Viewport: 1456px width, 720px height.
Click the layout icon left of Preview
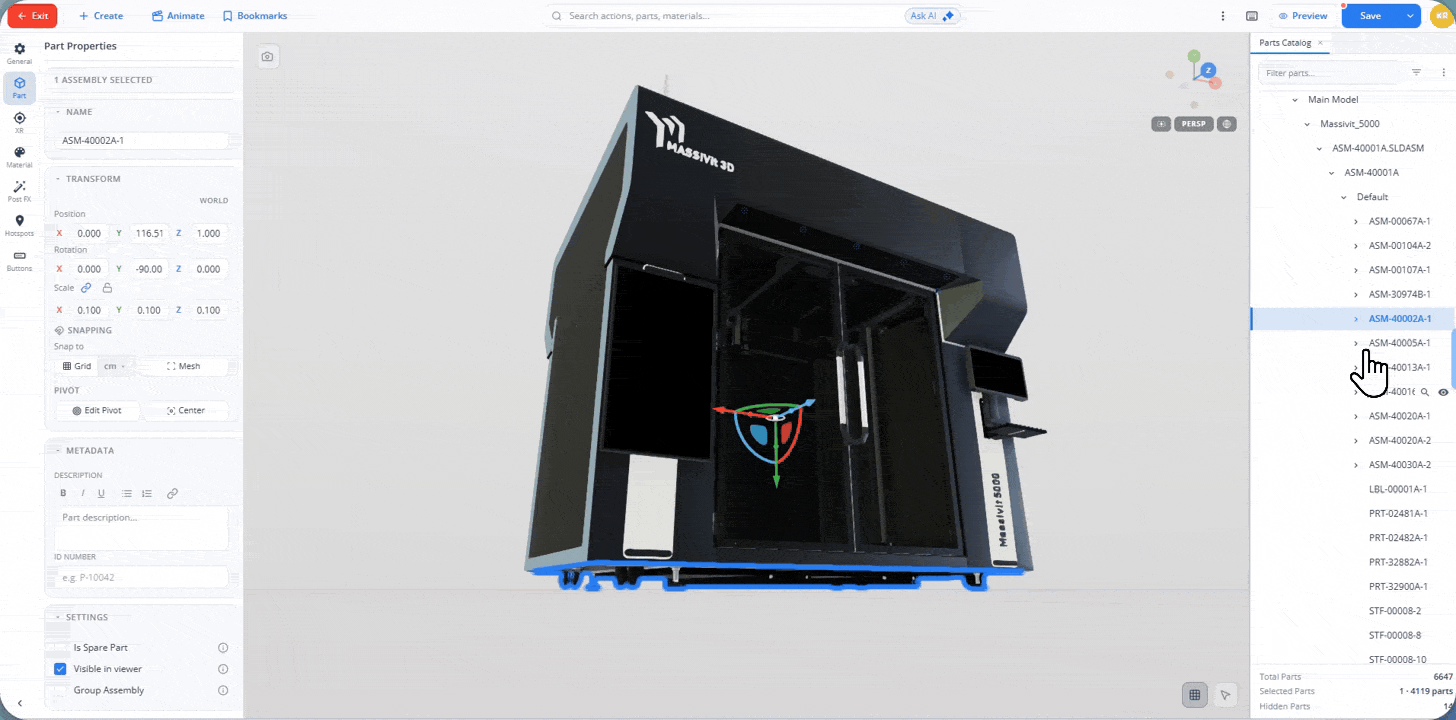point(1252,16)
